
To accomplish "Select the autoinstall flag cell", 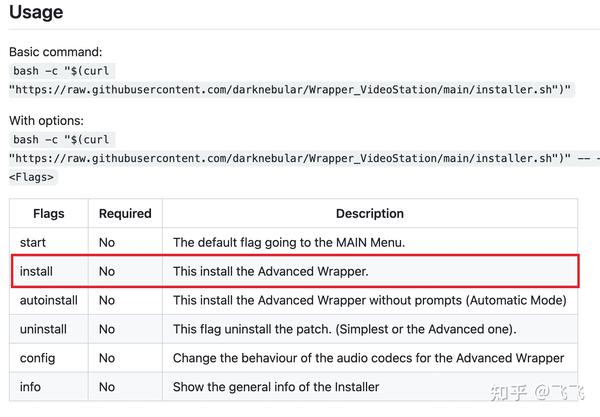I will point(47,300).
